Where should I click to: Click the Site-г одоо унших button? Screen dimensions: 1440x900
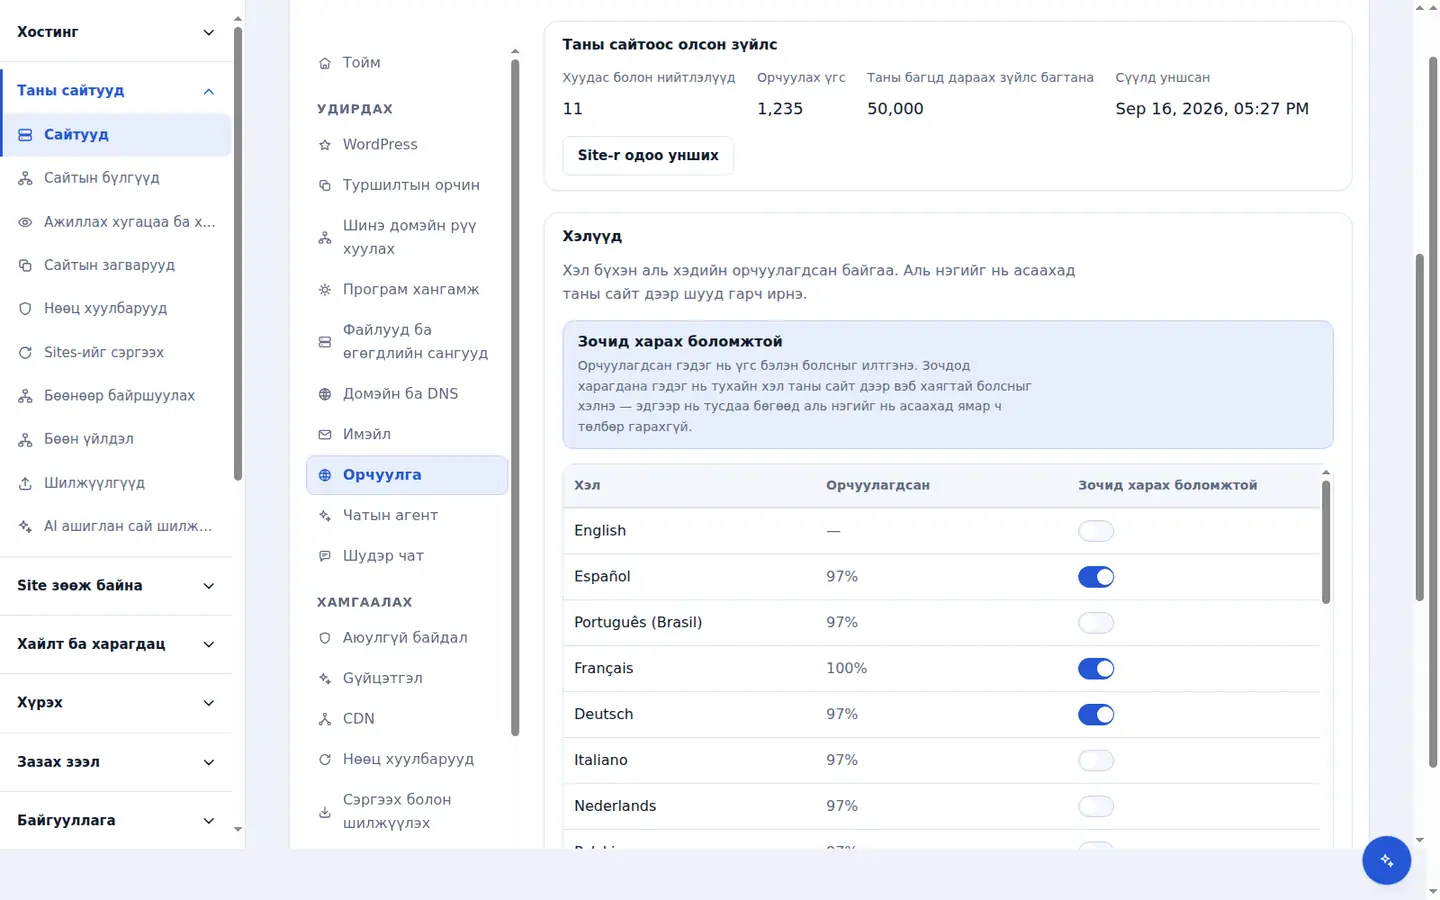point(648,156)
